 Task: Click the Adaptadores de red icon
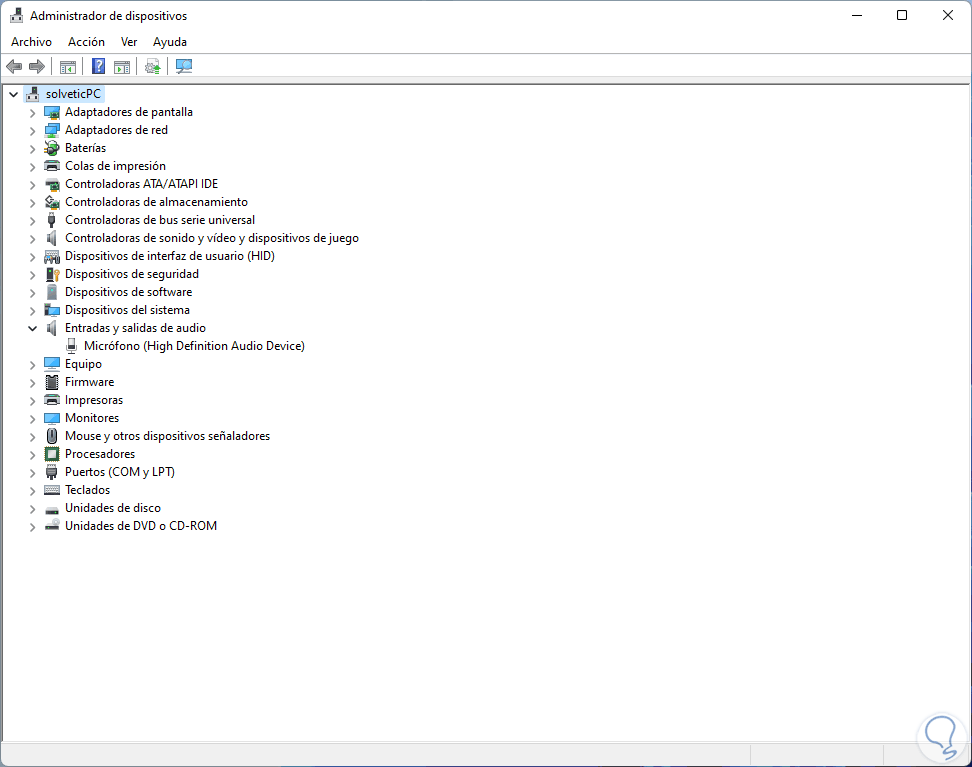pyautogui.click(x=52, y=130)
